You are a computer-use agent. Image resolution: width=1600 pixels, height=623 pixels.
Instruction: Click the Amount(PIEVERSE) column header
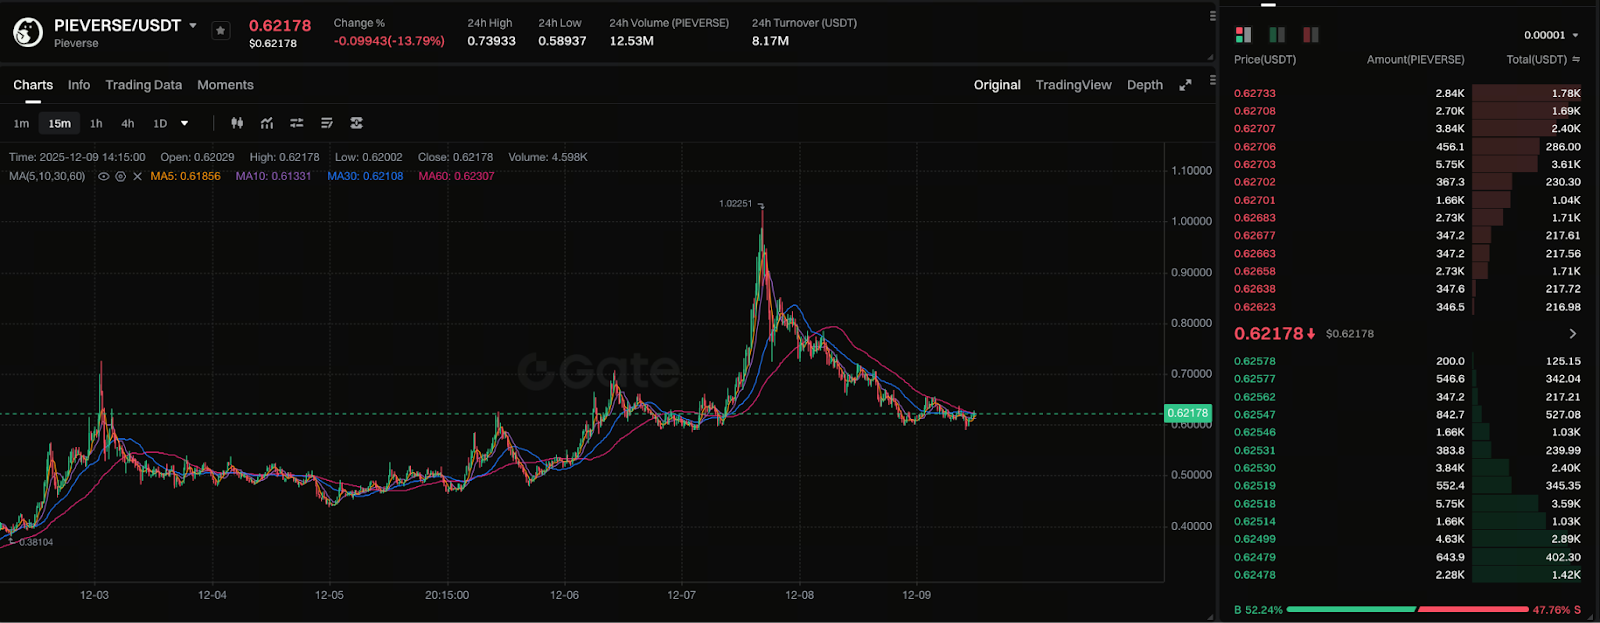(1415, 60)
